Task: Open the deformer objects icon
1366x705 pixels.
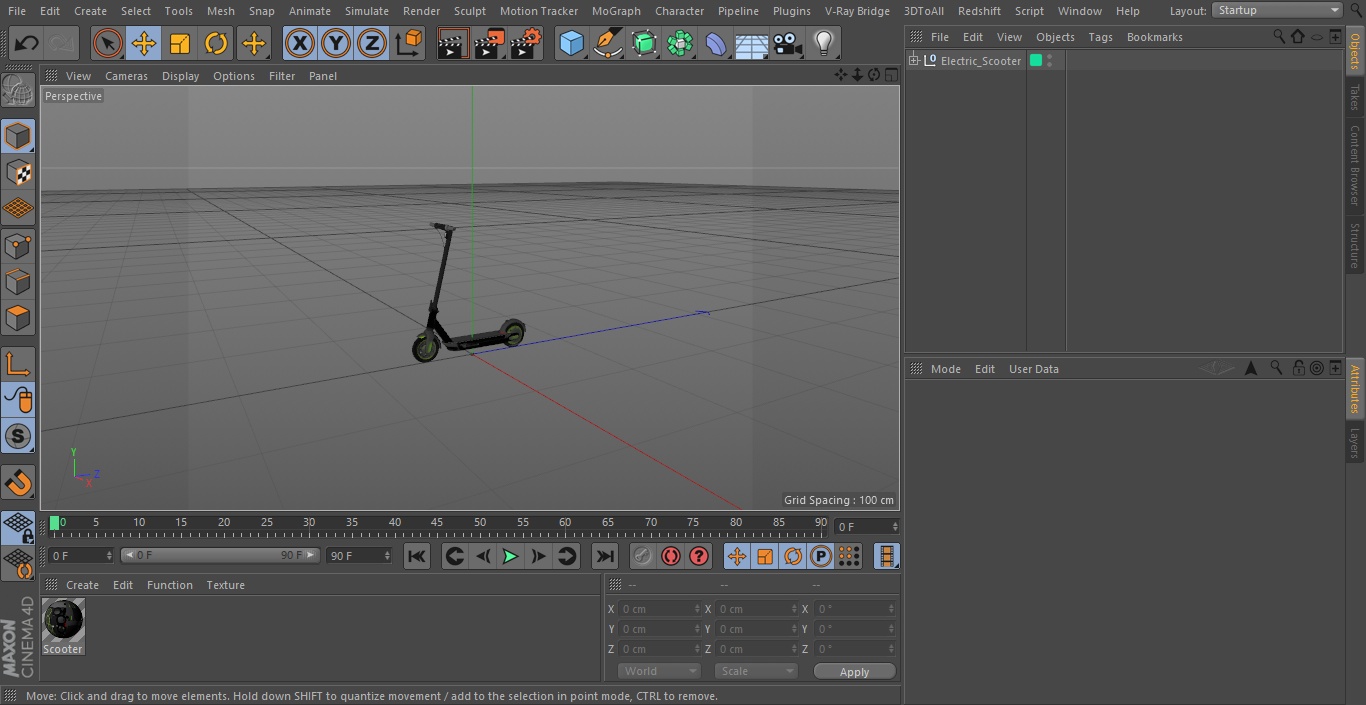Action: click(x=716, y=43)
